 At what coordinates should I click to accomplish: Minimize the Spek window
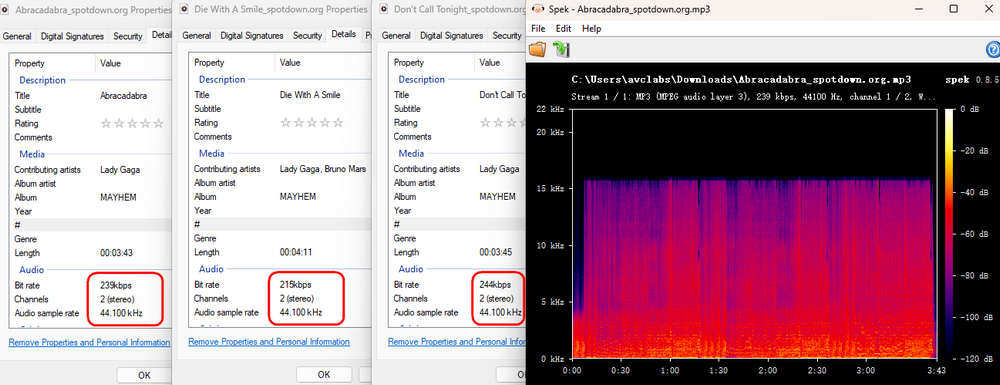click(920, 9)
